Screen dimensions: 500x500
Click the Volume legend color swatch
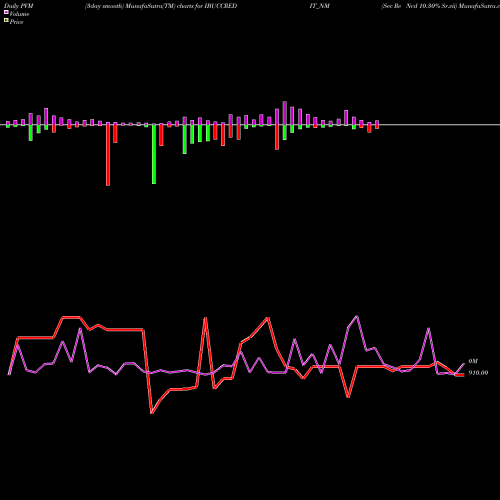[6, 12]
